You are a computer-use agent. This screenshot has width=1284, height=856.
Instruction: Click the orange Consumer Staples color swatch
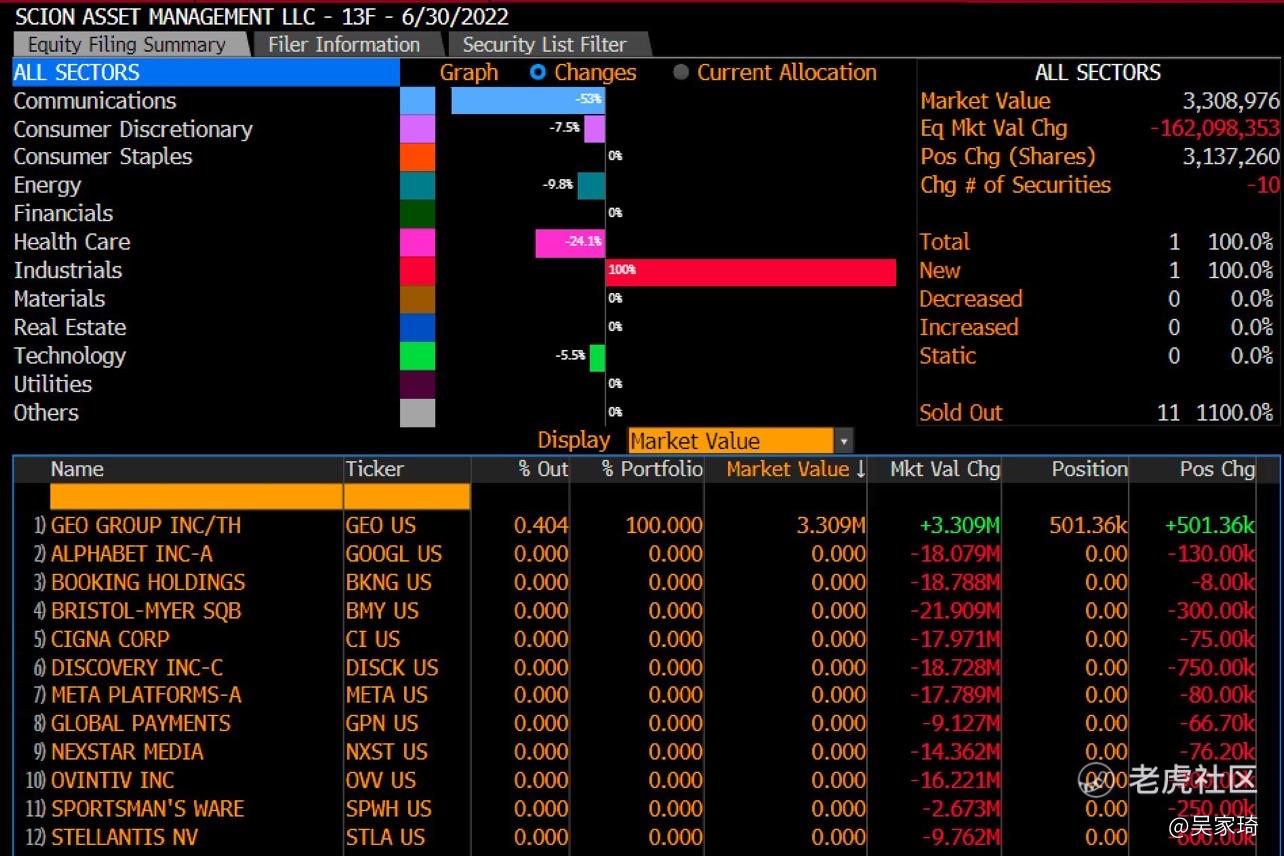pyautogui.click(x=418, y=157)
